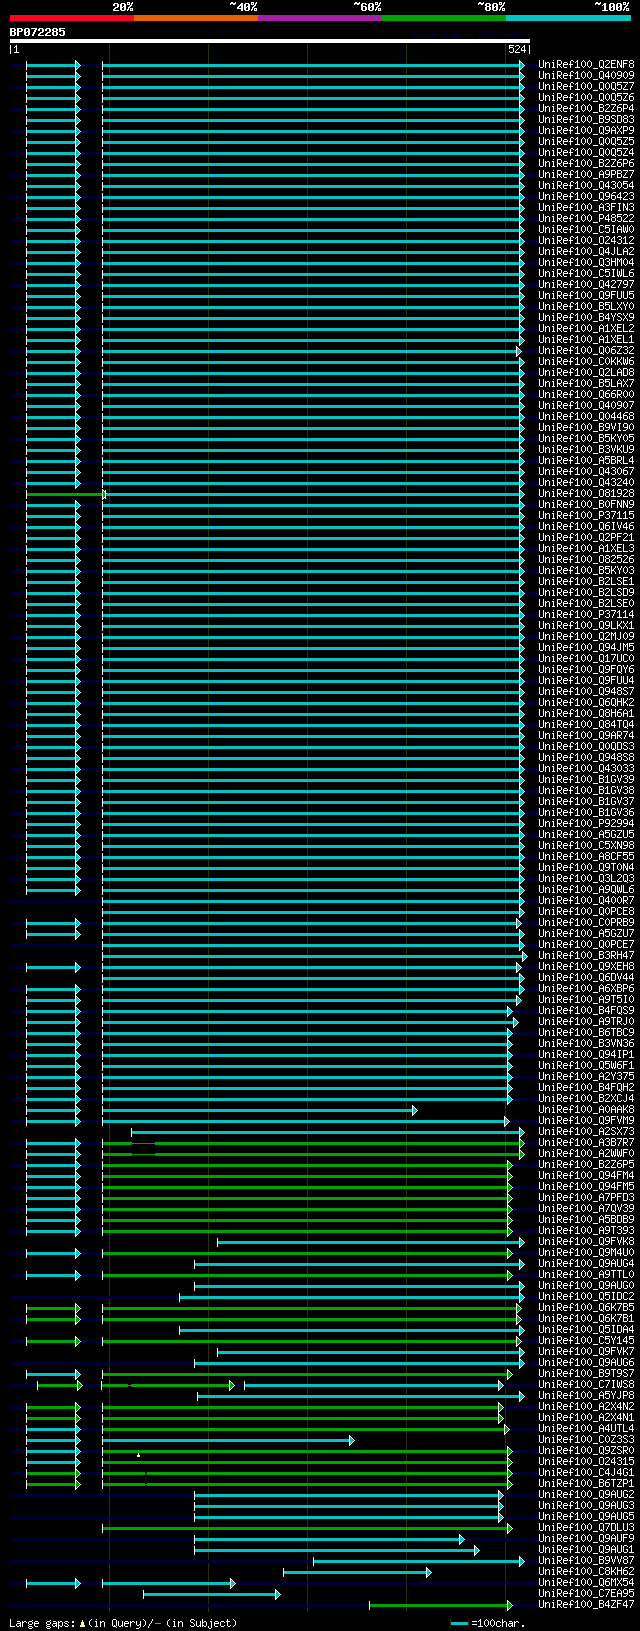The height and width of the screenshot is (1631, 640).
Task: Select the UniRef100_Q94JM5 label
Action: point(586,647)
